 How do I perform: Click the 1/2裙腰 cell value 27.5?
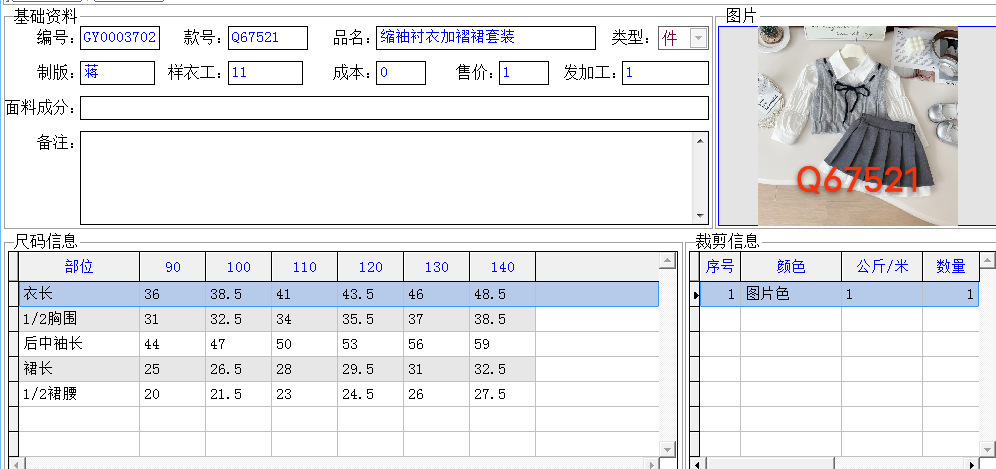coord(503,394)
